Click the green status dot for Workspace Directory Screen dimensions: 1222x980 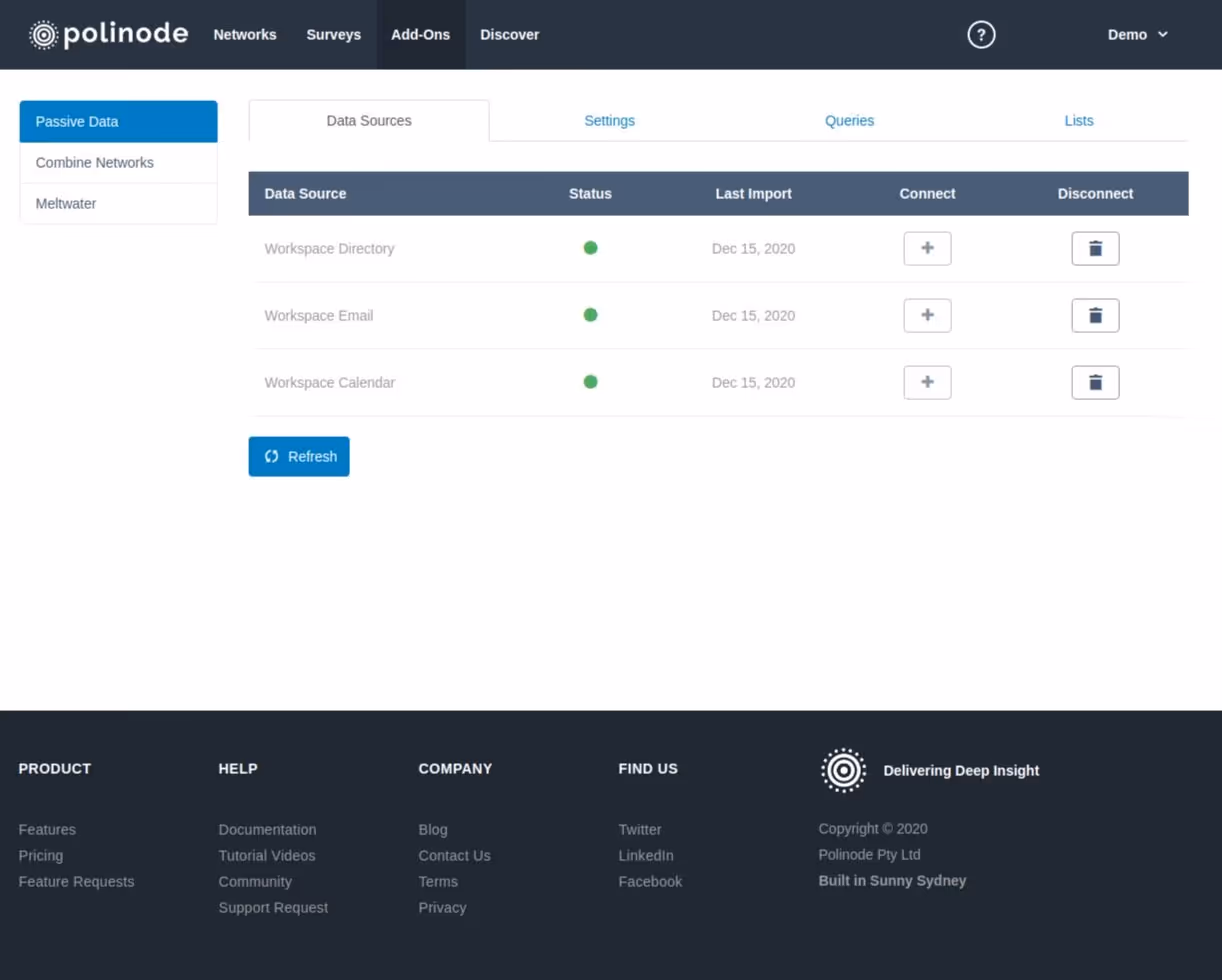590,248
